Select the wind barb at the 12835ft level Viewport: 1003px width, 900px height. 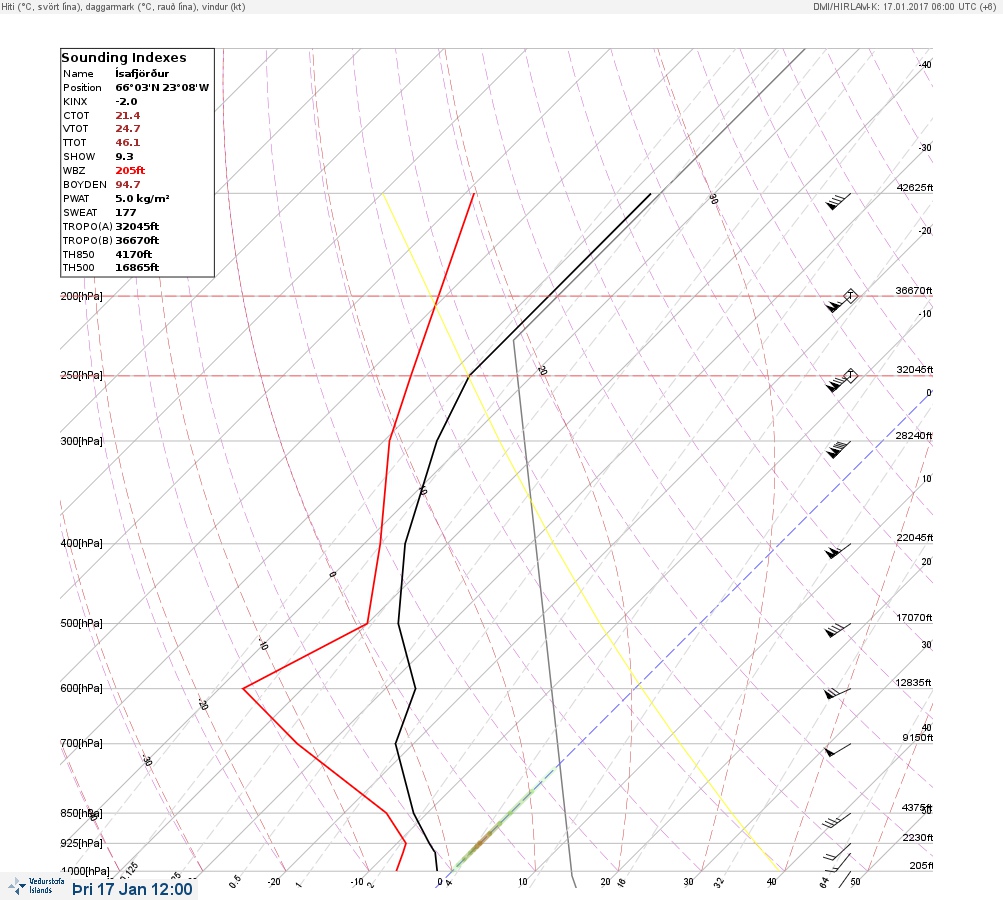pyautogui.click(x=837, y=693)
